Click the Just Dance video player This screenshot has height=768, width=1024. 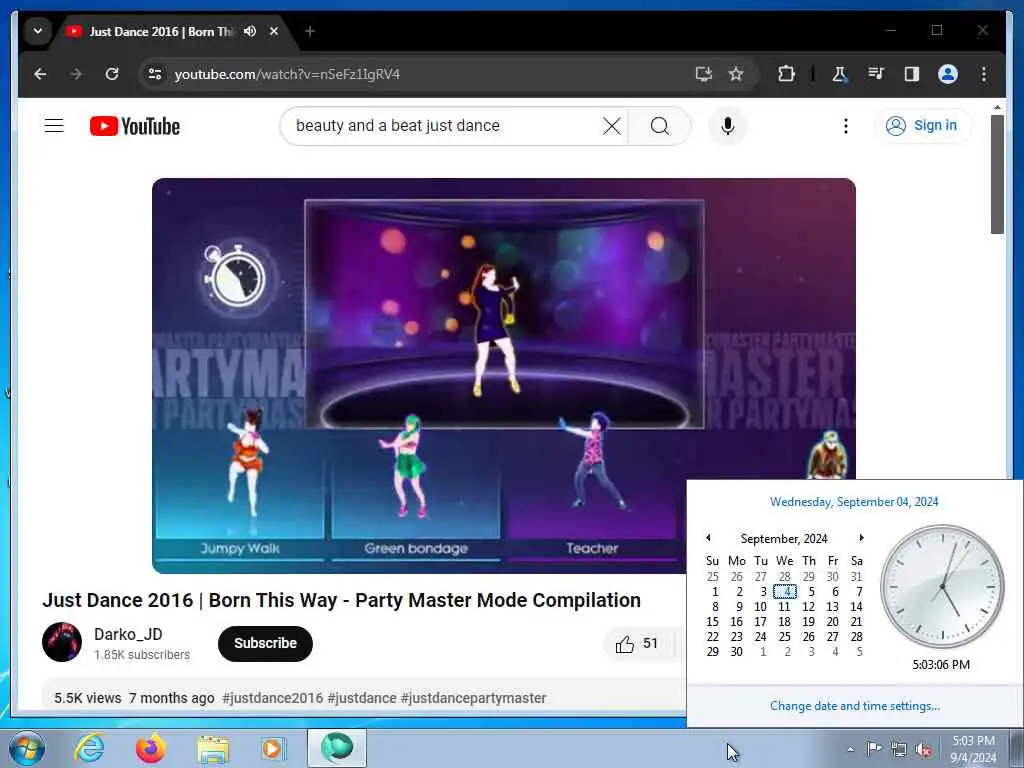504,376
